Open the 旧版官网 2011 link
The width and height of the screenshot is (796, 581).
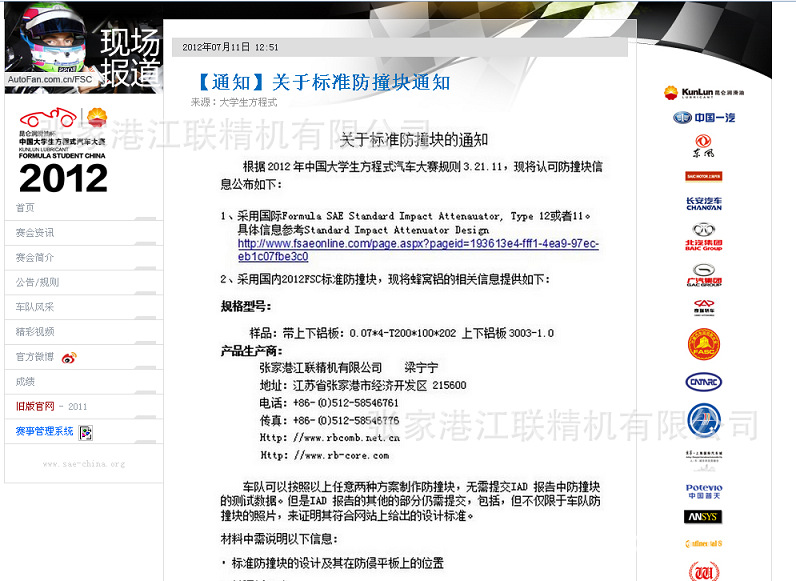click(51, 407)
